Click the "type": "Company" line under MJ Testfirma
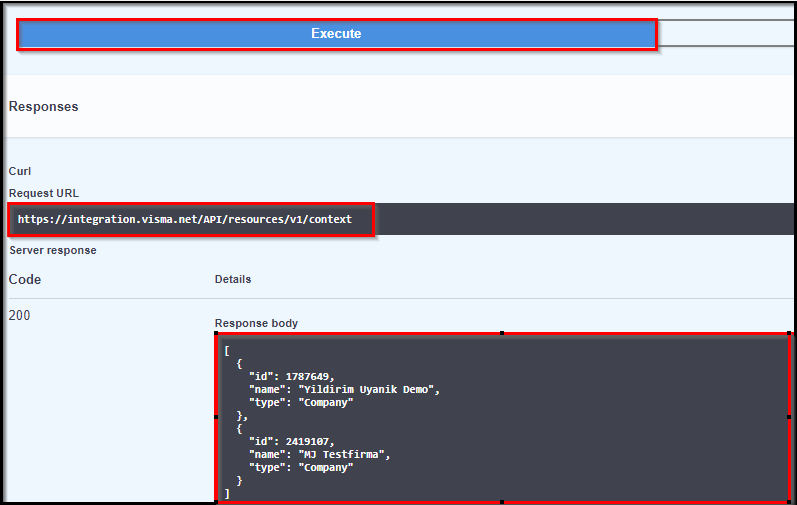Viewport: 797px width, 505px height. point(301,468)
